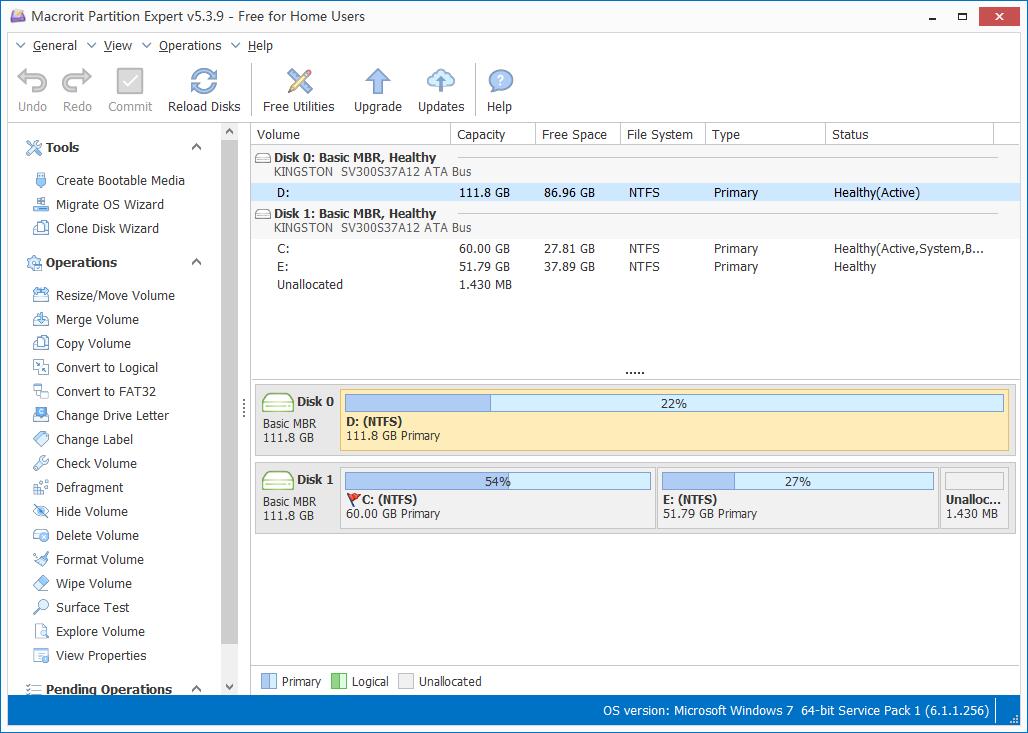This screenshot has height=733, width=1028.
Task: Select the C: partition block on Disk 1
Action: pyautogui.click(x=497, y=506)
